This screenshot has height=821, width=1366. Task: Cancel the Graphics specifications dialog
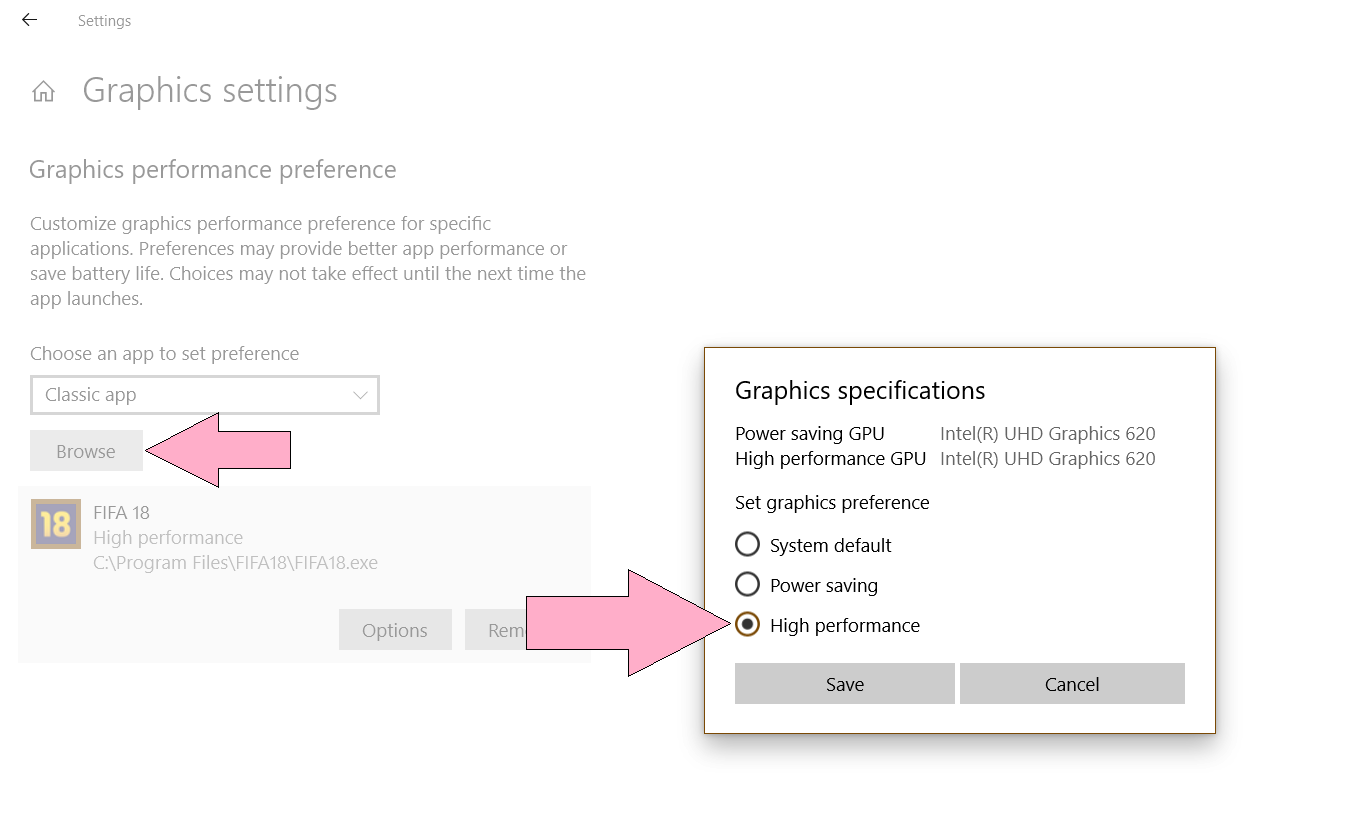1072,684
